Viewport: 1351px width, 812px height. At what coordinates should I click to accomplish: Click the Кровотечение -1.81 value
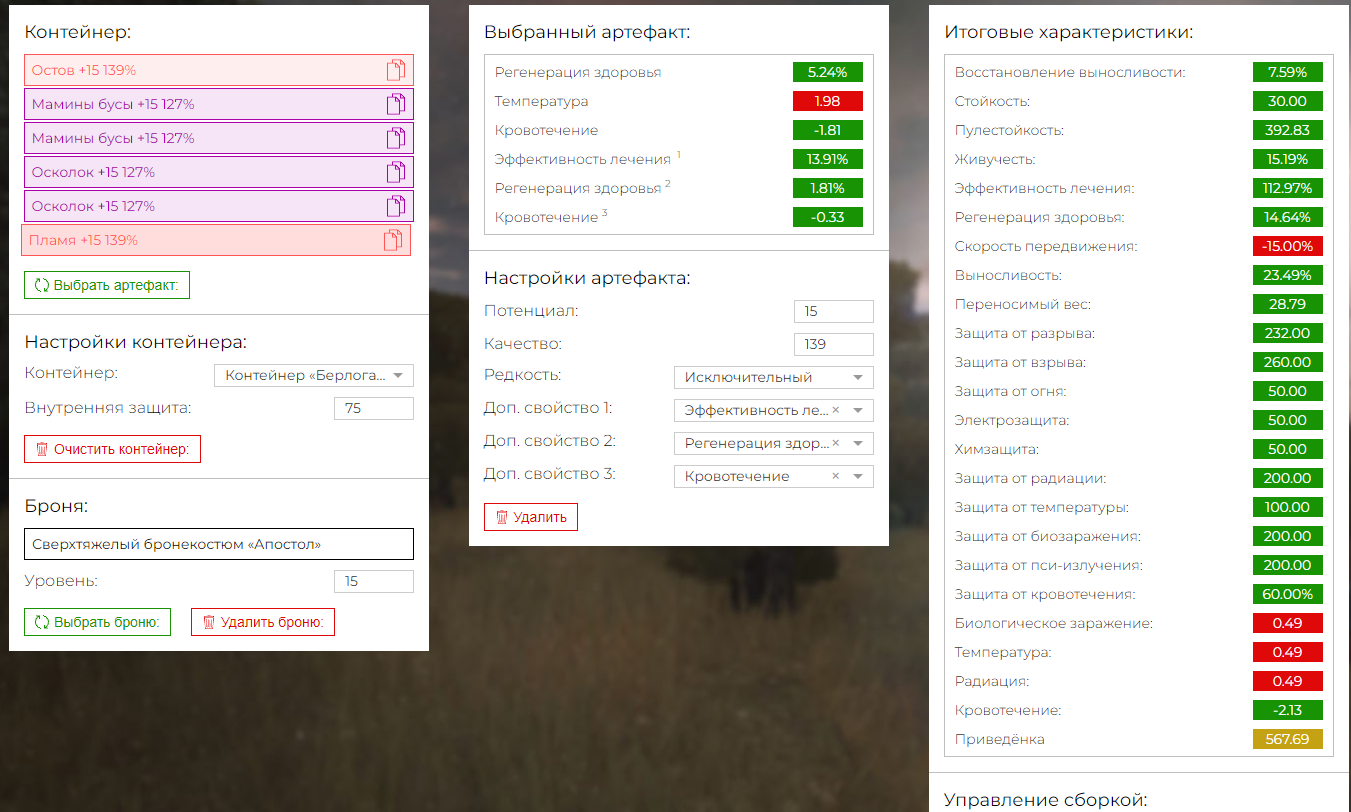[828, 130]
